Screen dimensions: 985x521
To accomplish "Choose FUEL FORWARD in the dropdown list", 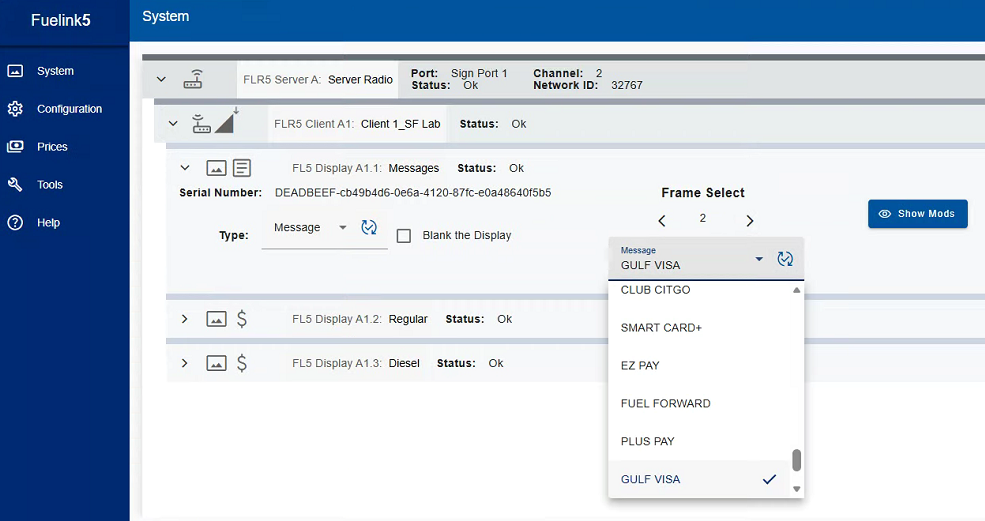I will click(x=665, y=404).
